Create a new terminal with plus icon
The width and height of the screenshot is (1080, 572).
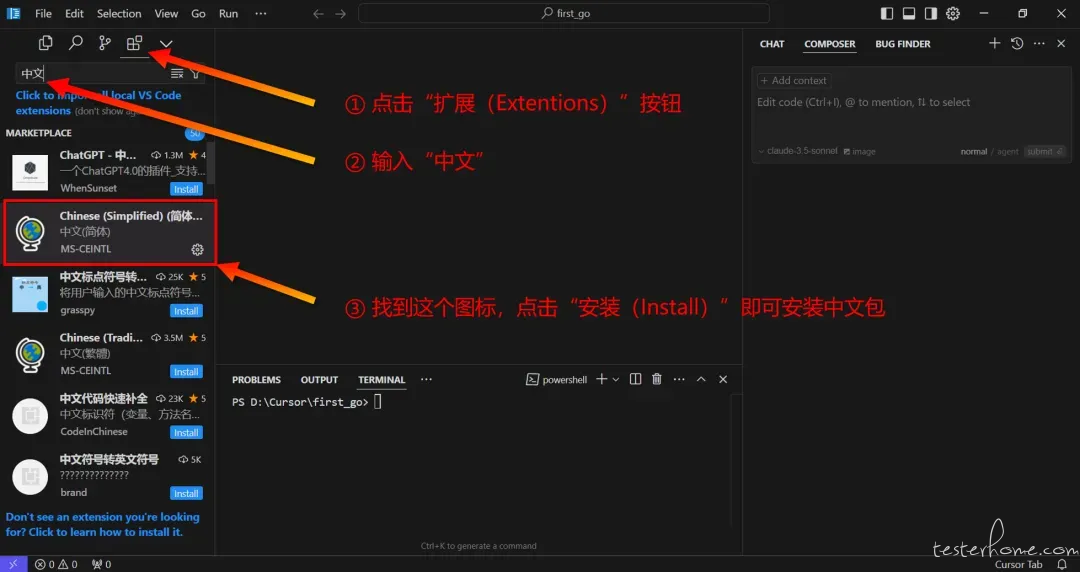click(601, 379)
